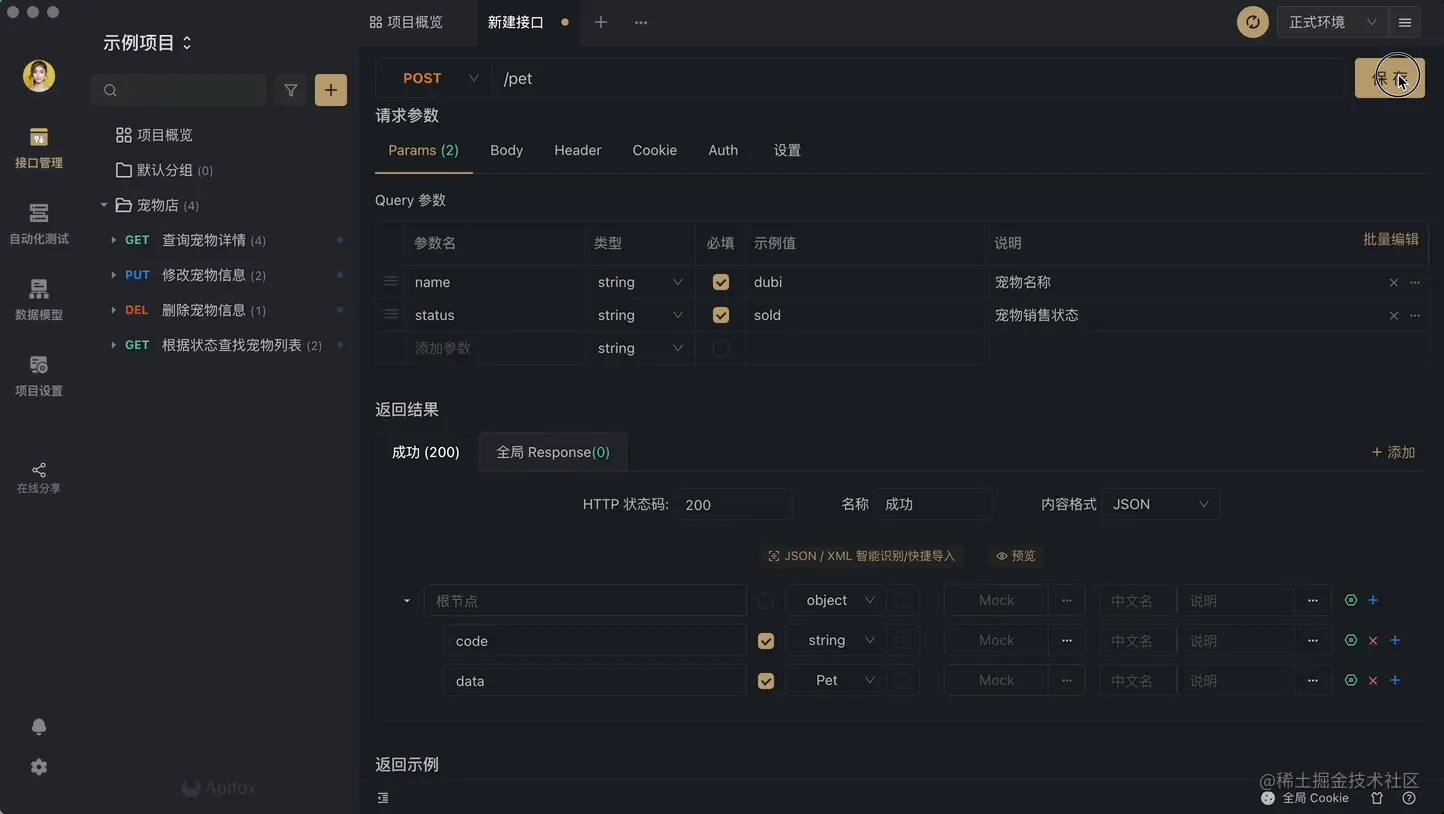Click + to add child node on data row
This screenshot has height=814, width=1444.
(x=1395, y=680)
